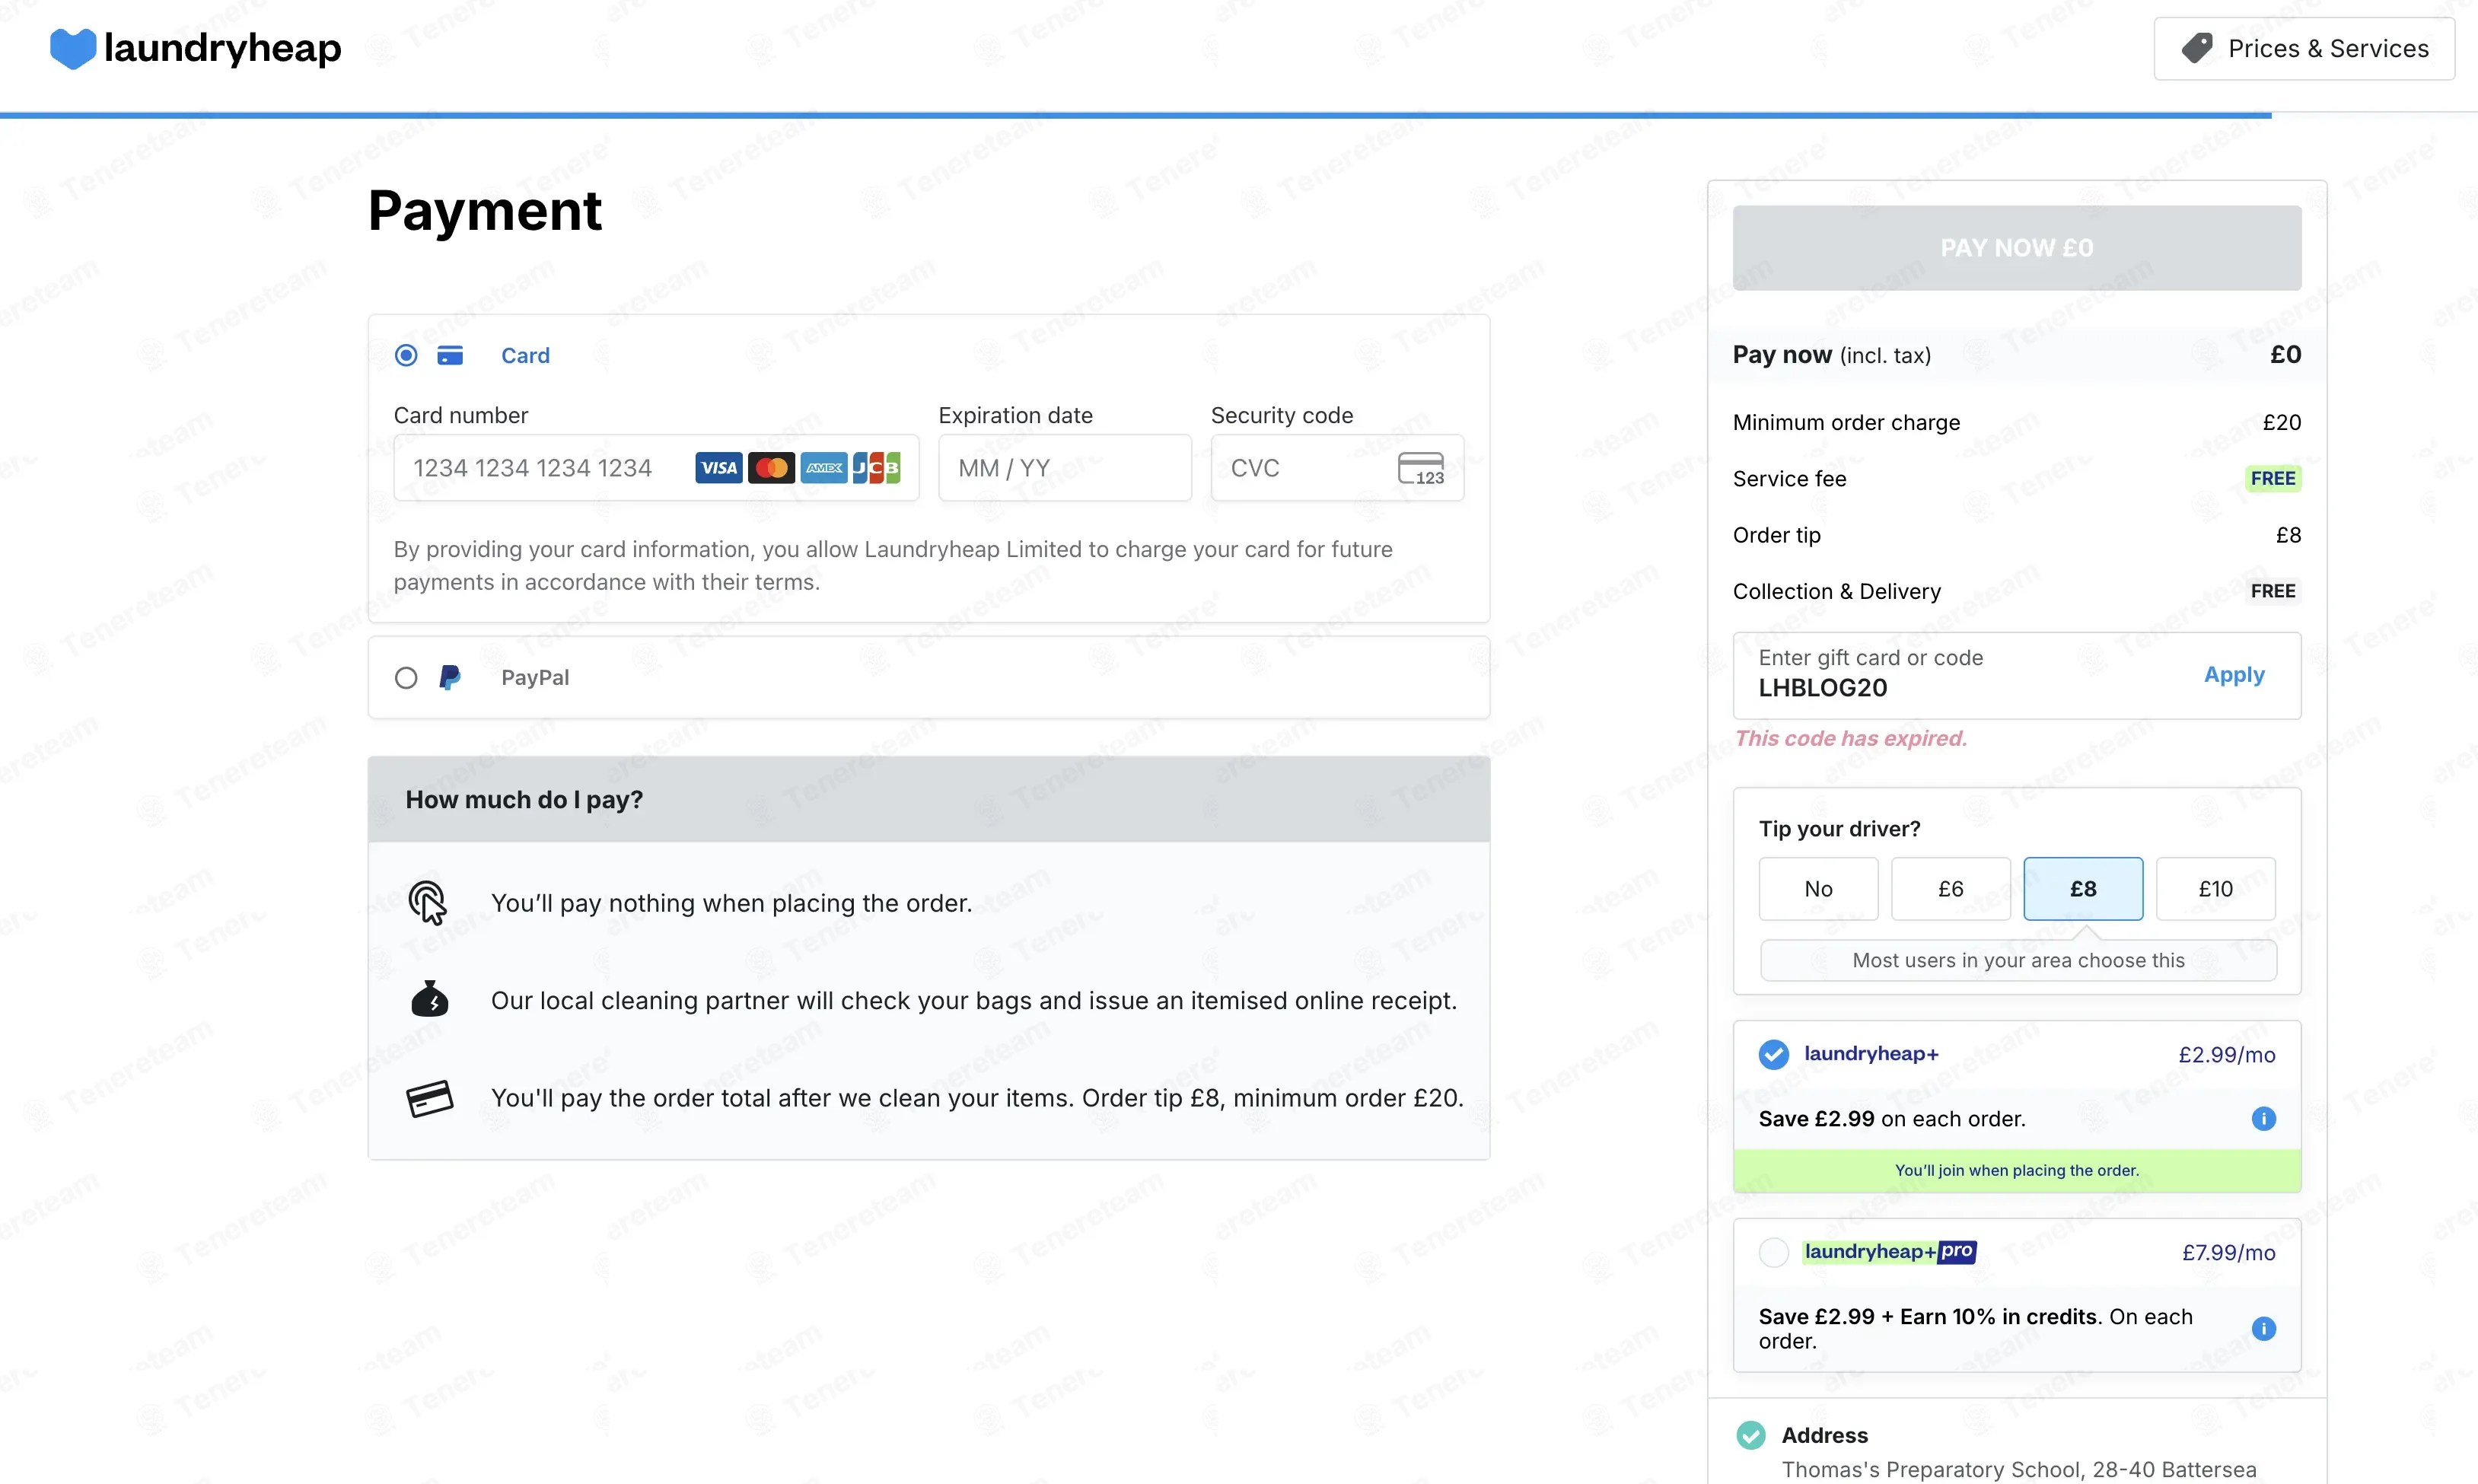Choose the £6 tip option
This screenshot has height=1484, width=2478.
coord(1950,888)
